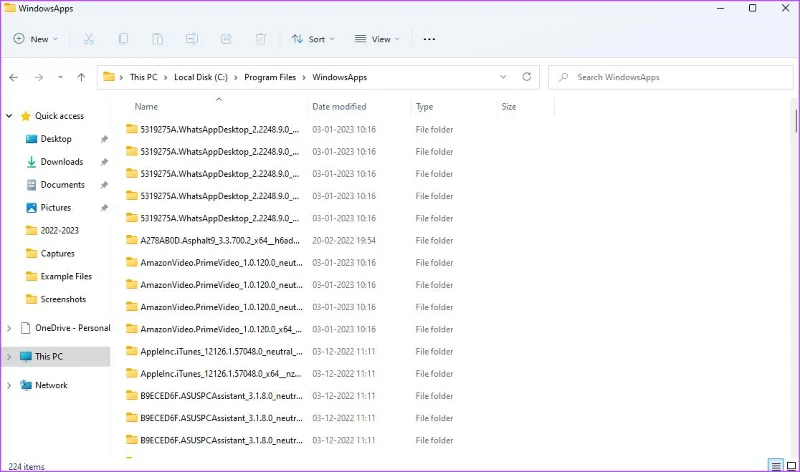The height and width of the screenshot is (472, 800).
Task: Unpin icon next to Desktop
Action: tap(104, 139)
